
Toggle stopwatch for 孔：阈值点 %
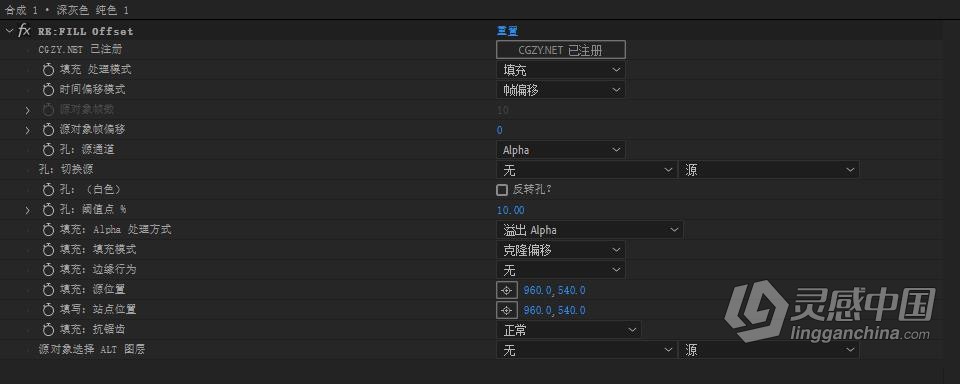coord(48,210)
